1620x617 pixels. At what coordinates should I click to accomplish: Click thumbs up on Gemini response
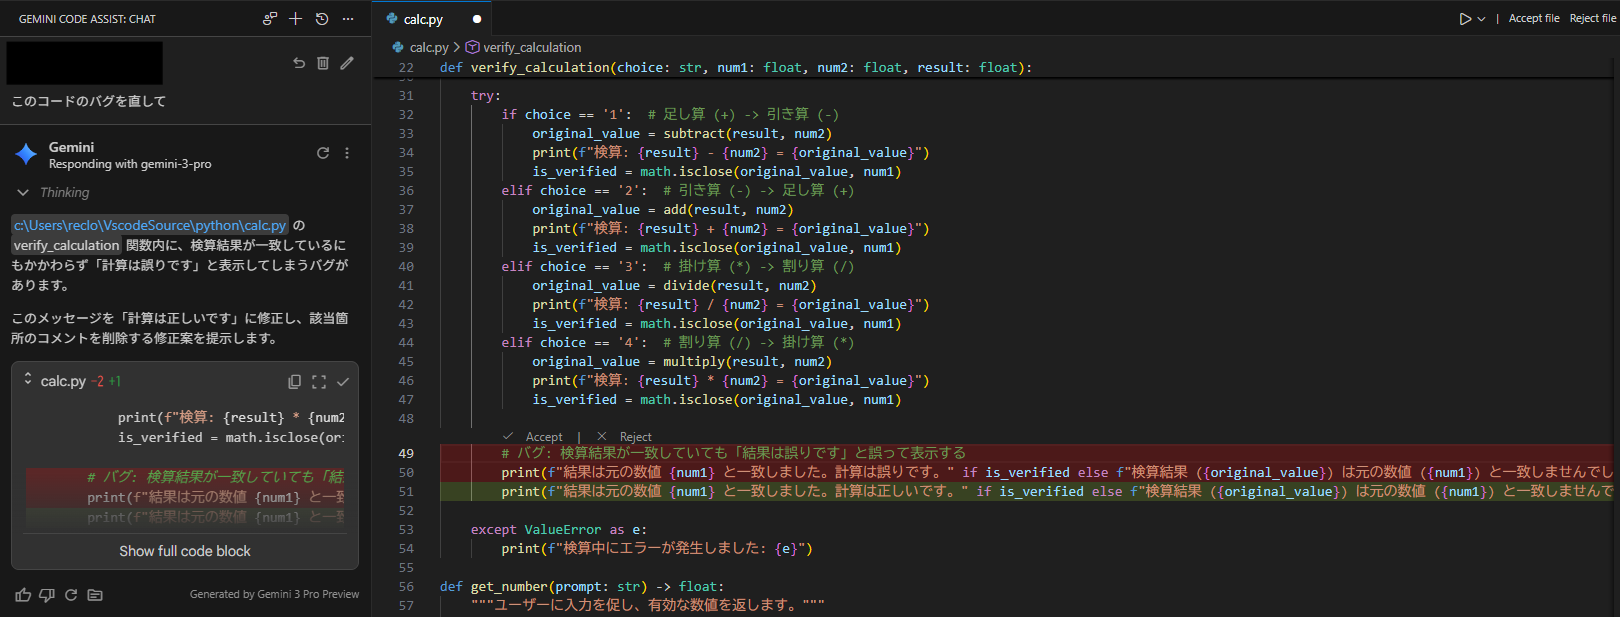coord(23,595)
